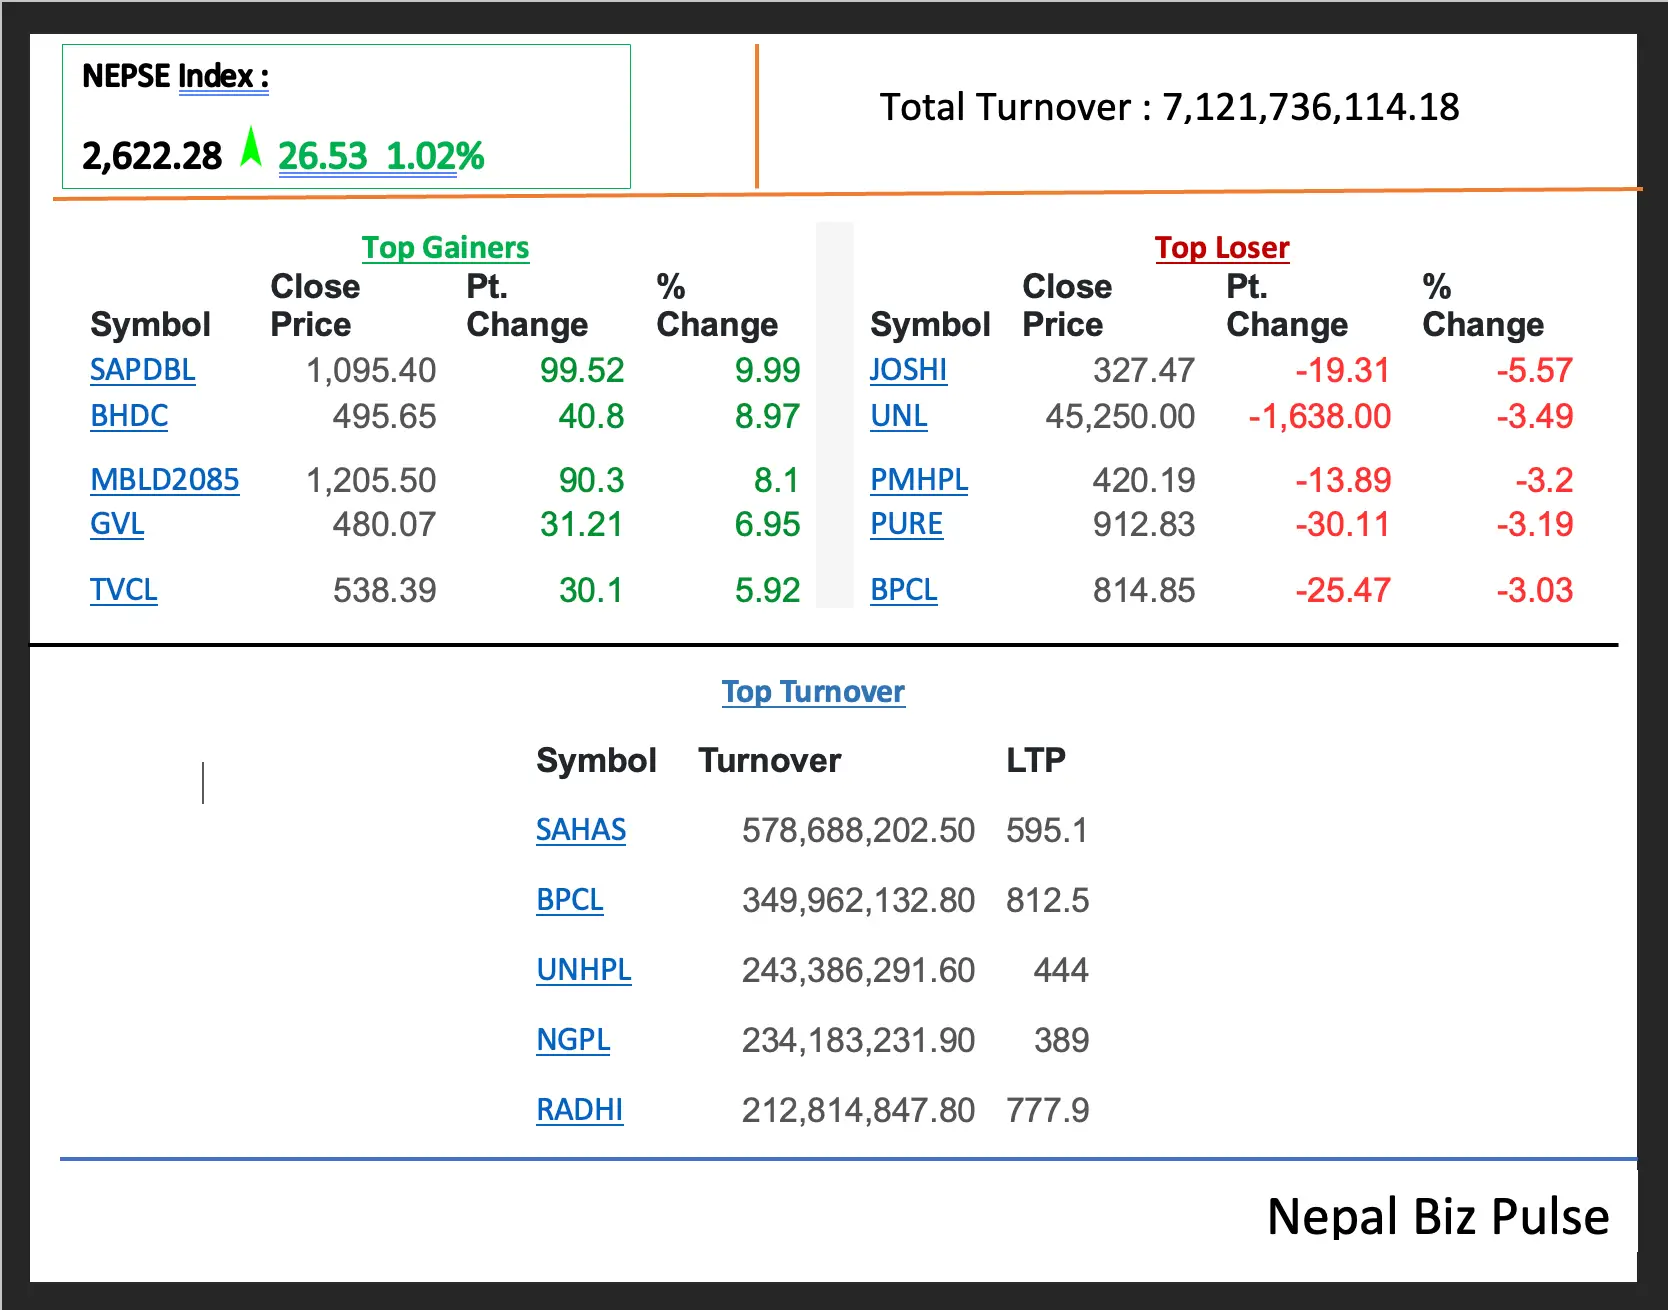This screenshot has width=1668, height=1310.
Task: Click the Top Gainers heading
Action: tap(445, 247)
